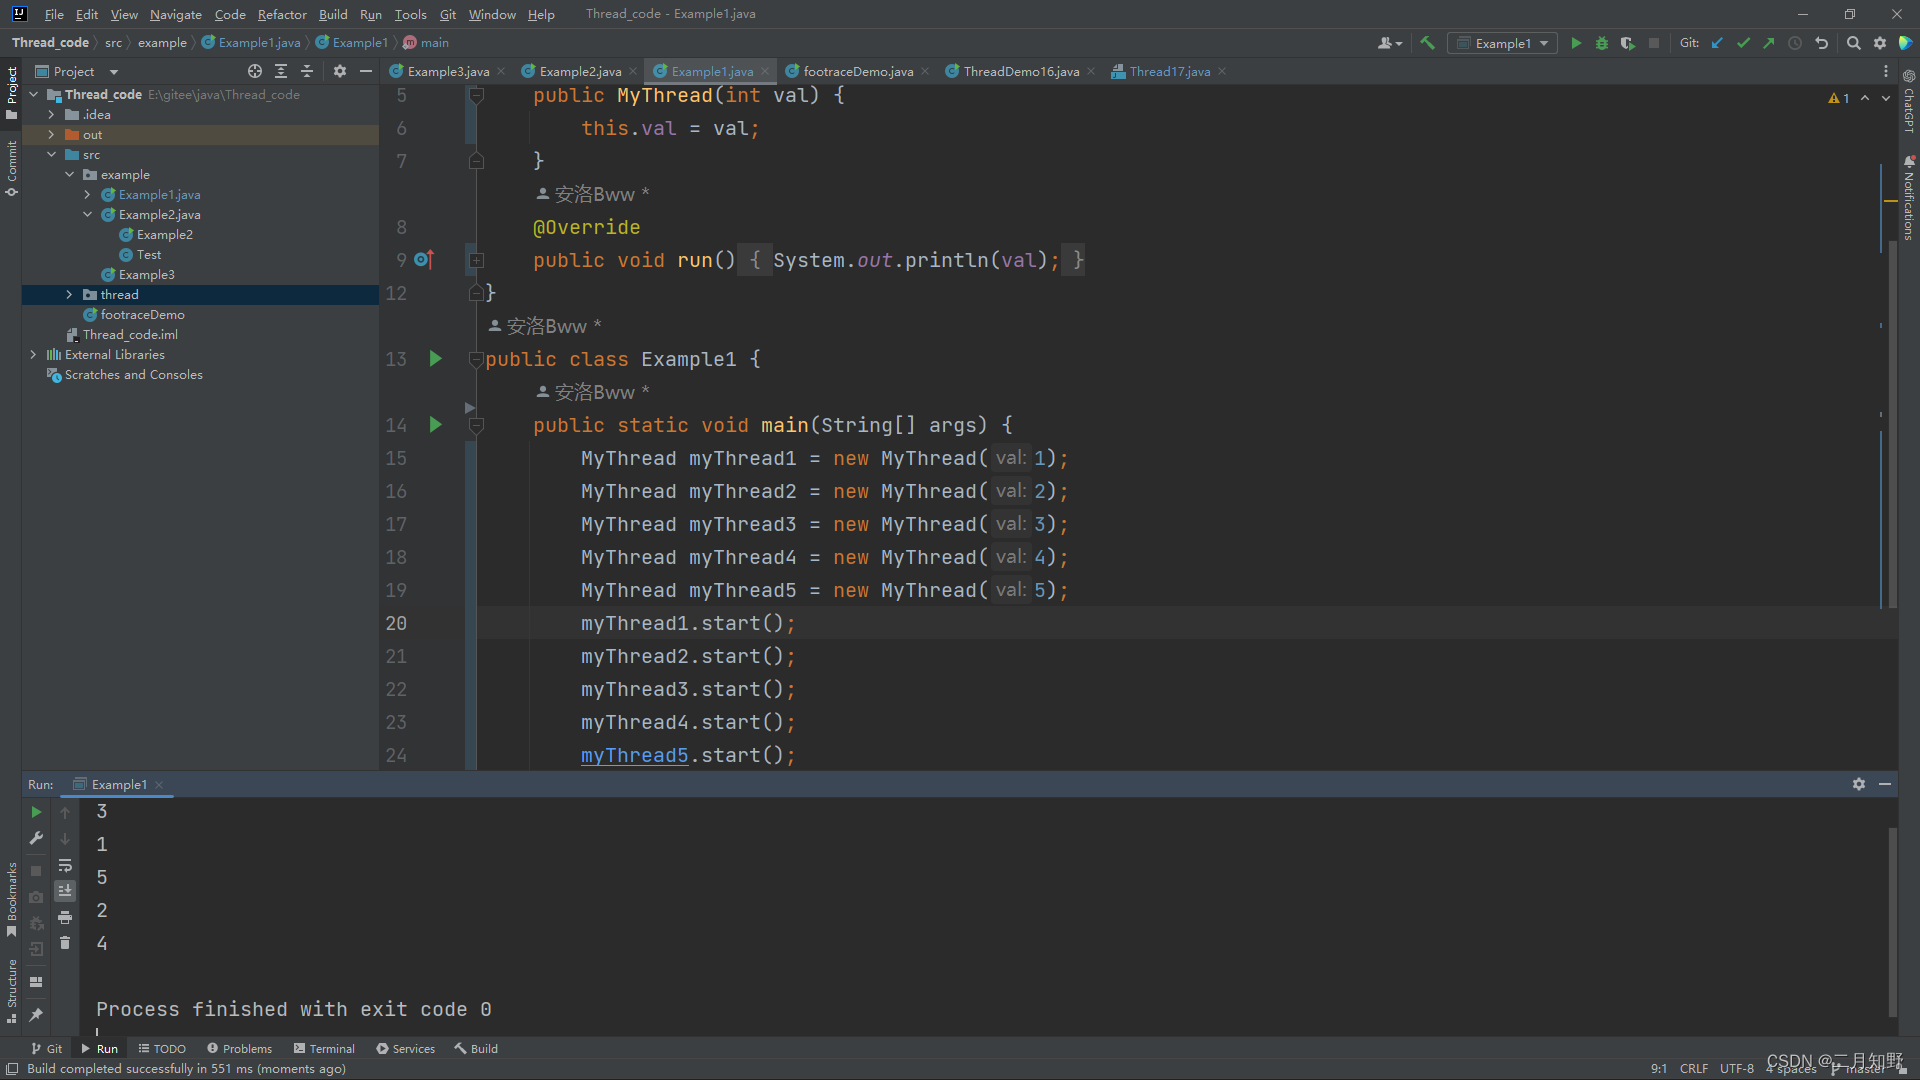Toggle the Notifications side panel
This screenshot has width=1920, height=1080.
click(1909, 198)
